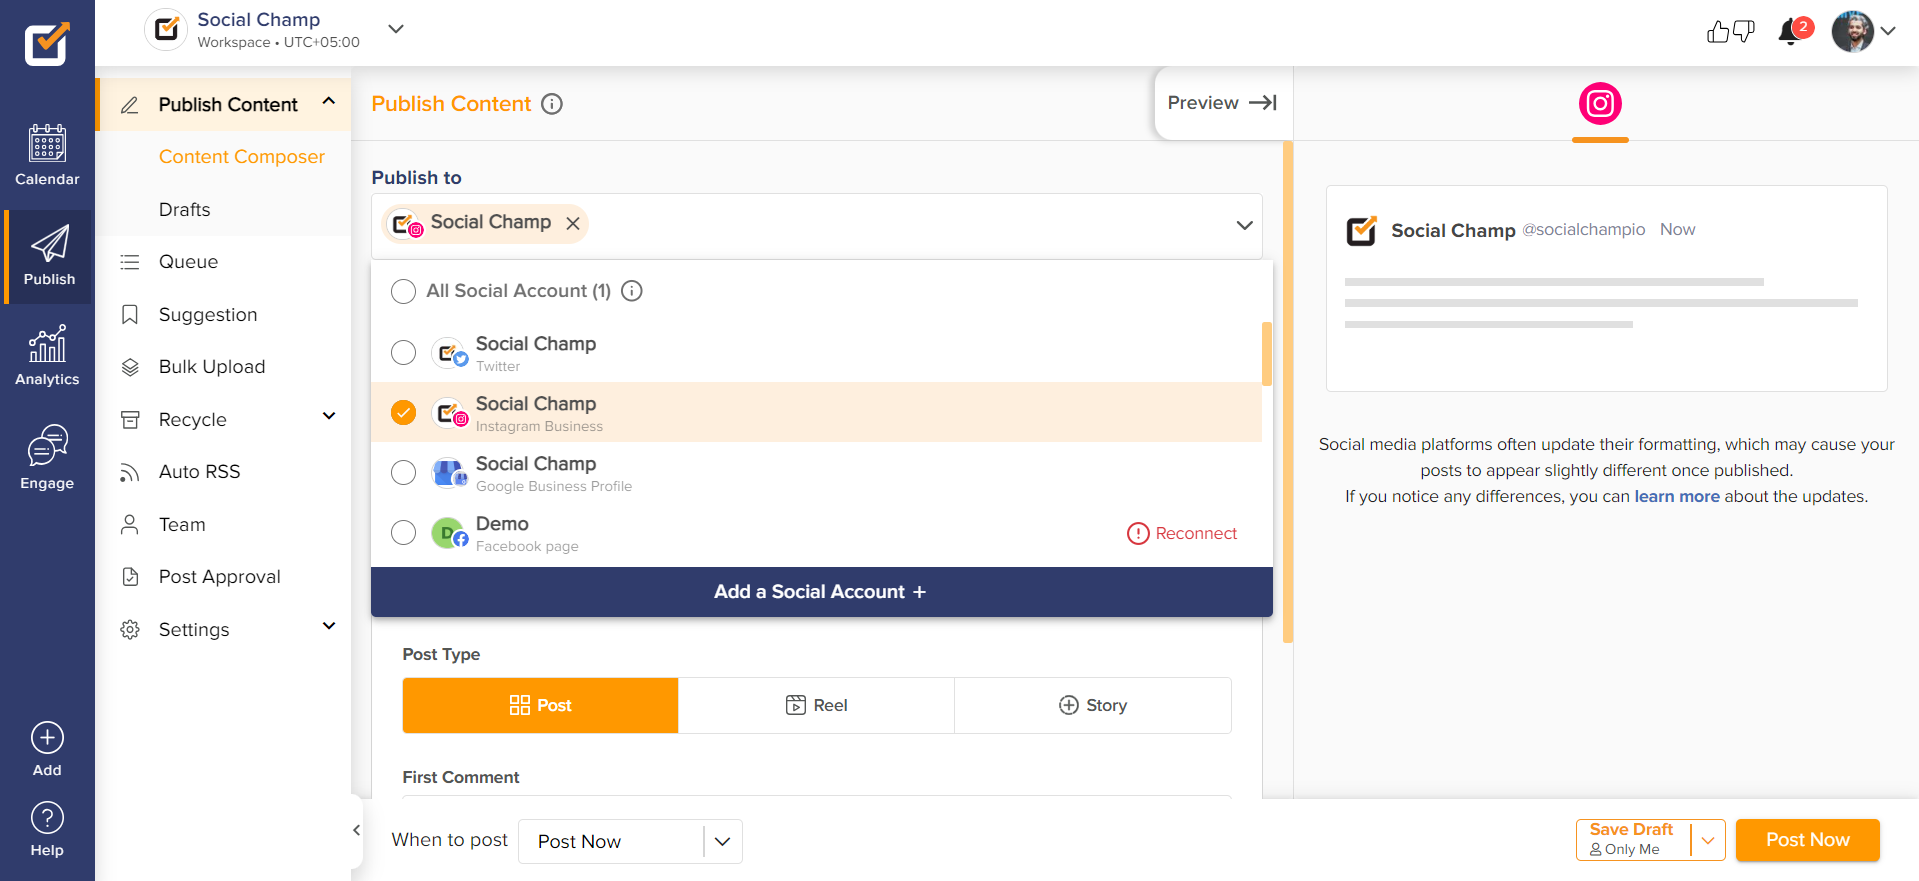Open the Help icon
Screen dimensions: 1919x881
tap(47, 818)
